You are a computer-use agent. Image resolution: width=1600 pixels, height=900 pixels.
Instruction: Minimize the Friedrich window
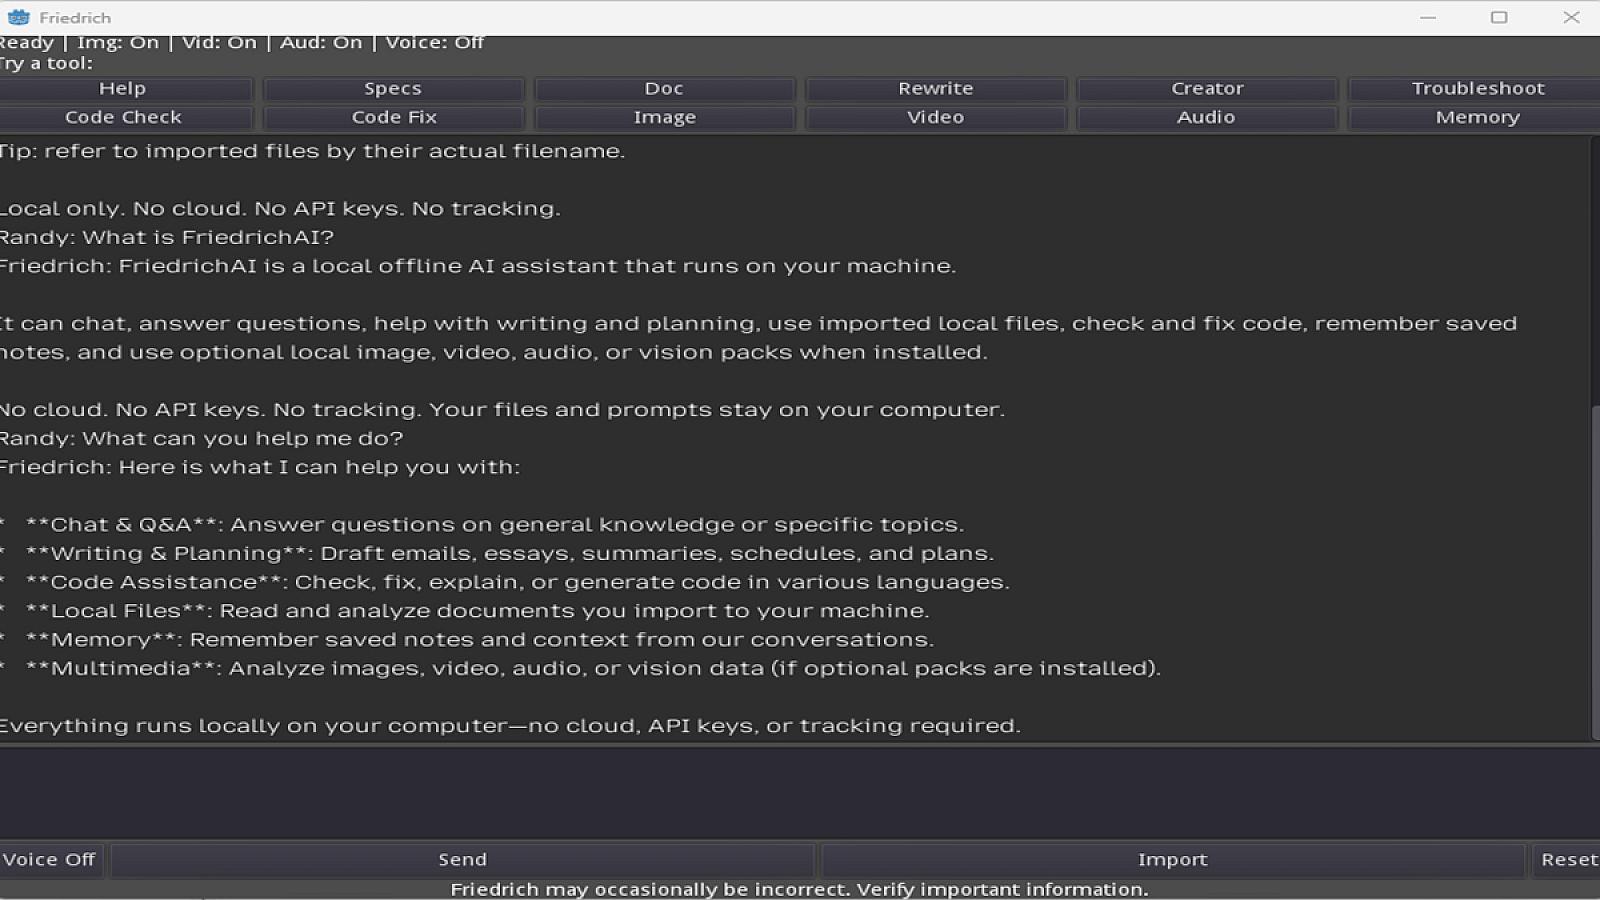coord(1428,17)
